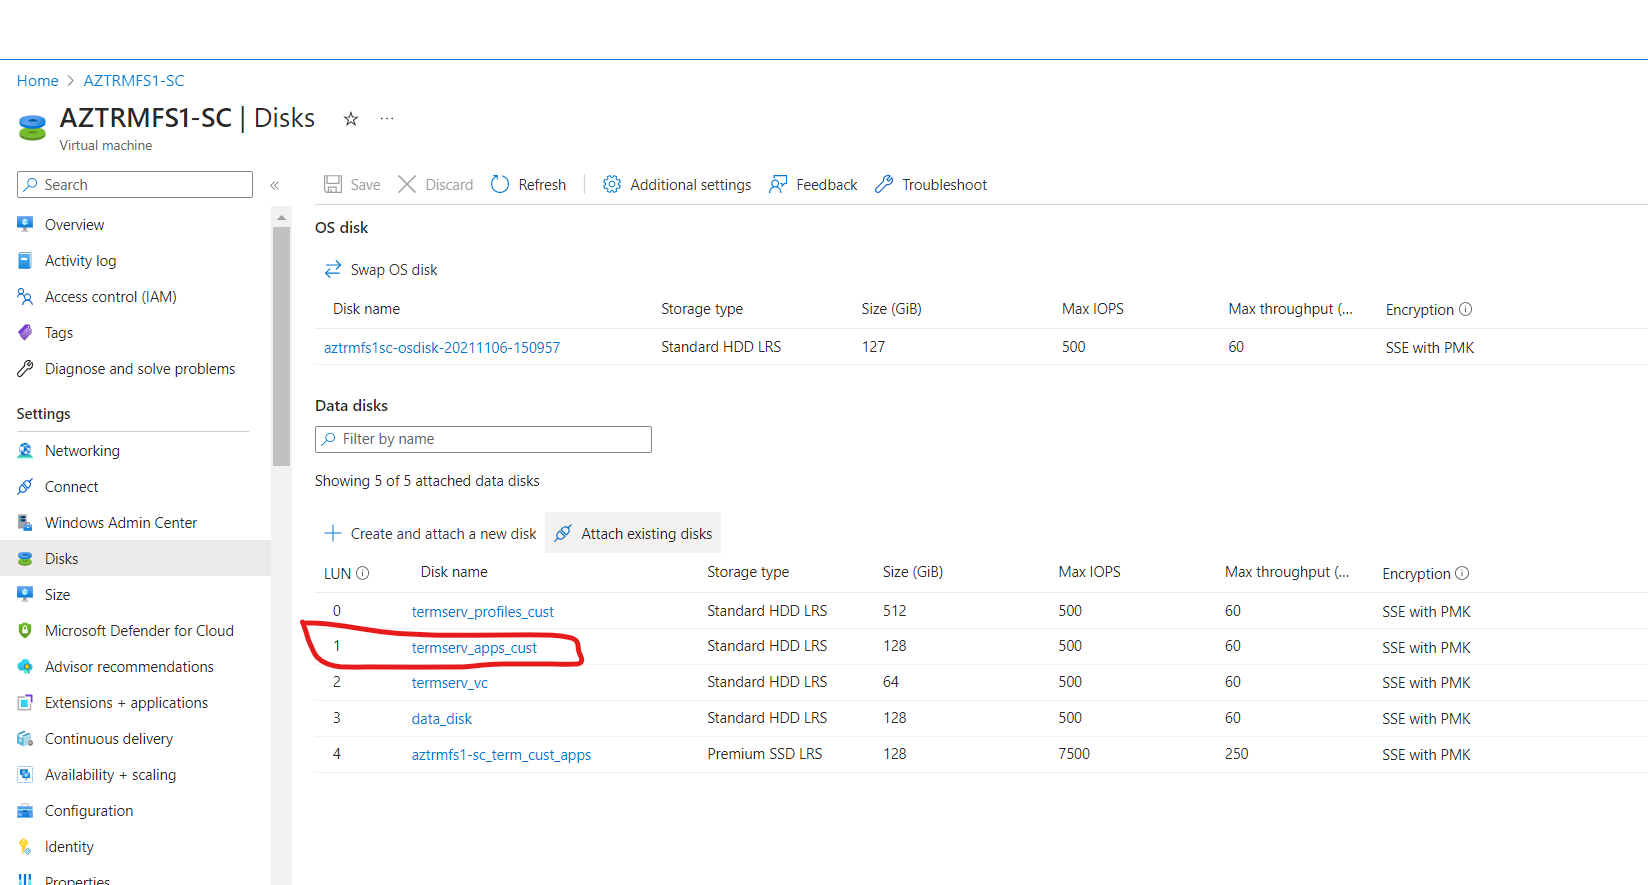
Task: Click the 512 size value
Action: 895,611
